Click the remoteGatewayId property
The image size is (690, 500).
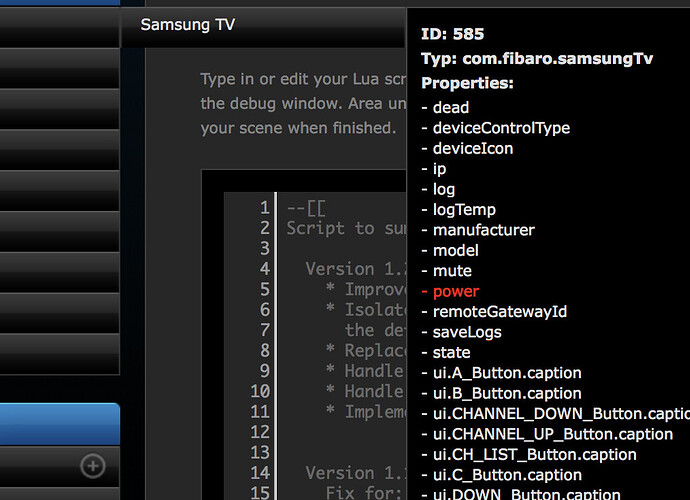[499, 311]
